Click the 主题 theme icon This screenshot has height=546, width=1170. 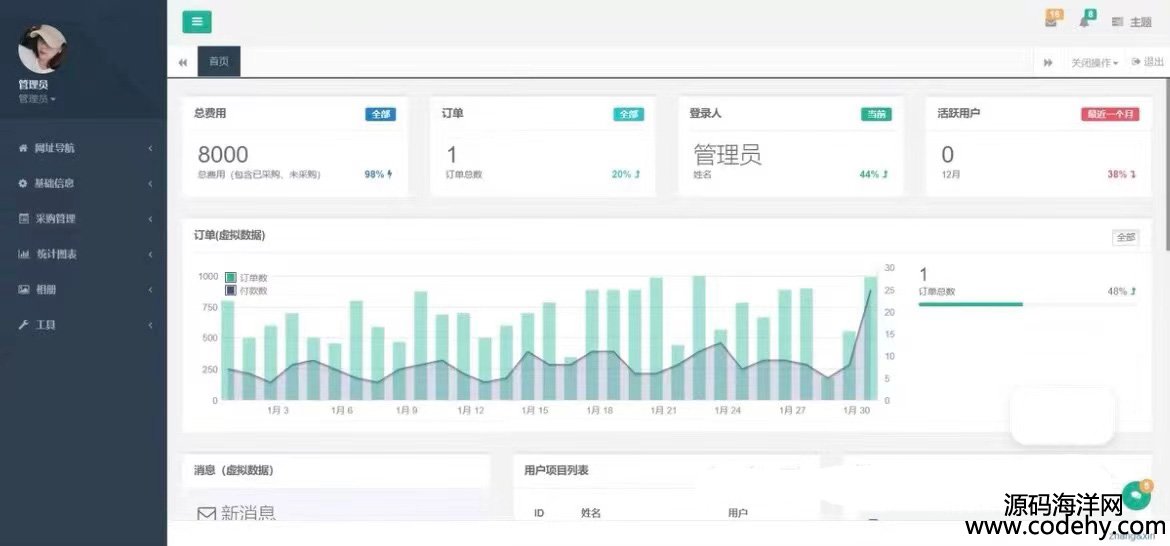1131,22
